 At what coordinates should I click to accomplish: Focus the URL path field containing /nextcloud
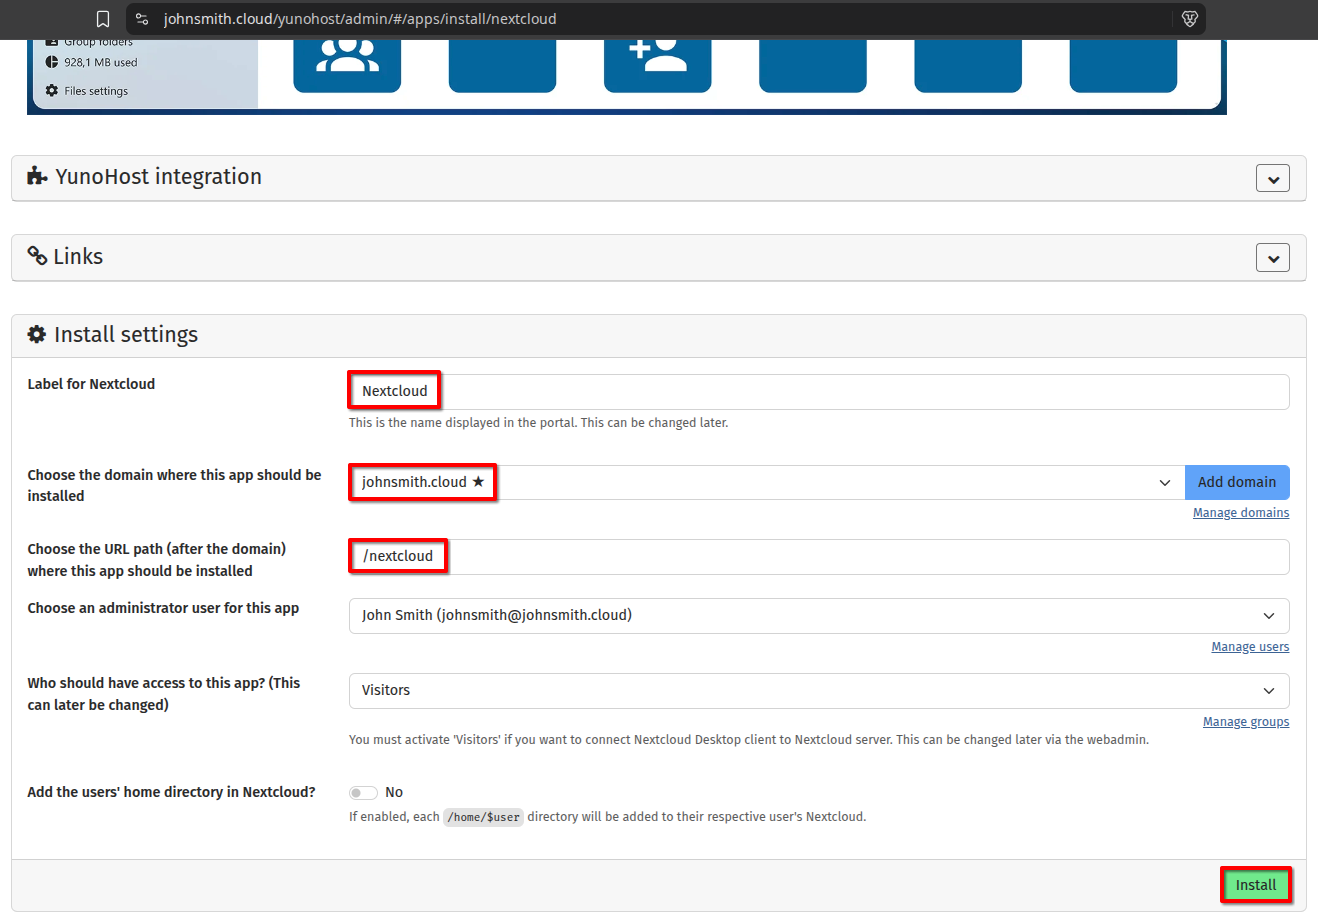coord(819,557)
